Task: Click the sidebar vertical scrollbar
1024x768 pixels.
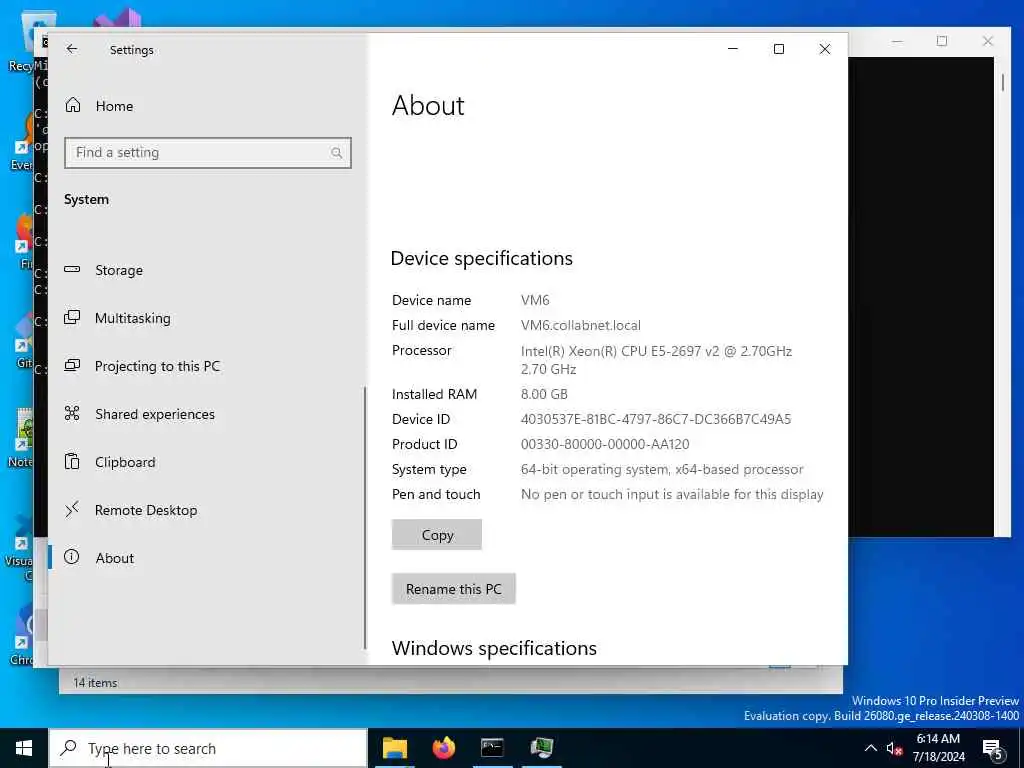Action: [x=364, y=517]
